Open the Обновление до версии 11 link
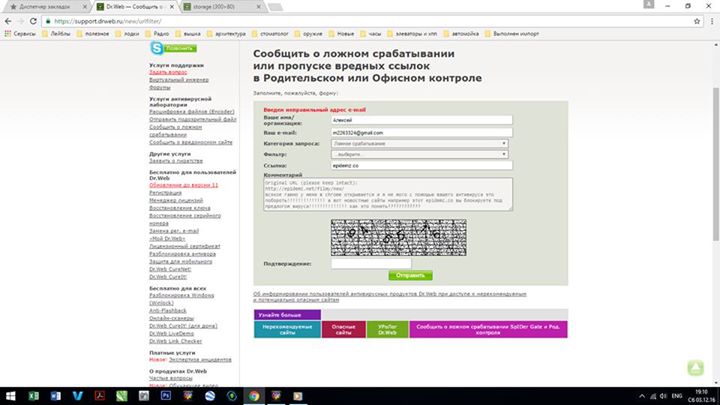This screenshot has height=405, width=720. click(184, 185)
